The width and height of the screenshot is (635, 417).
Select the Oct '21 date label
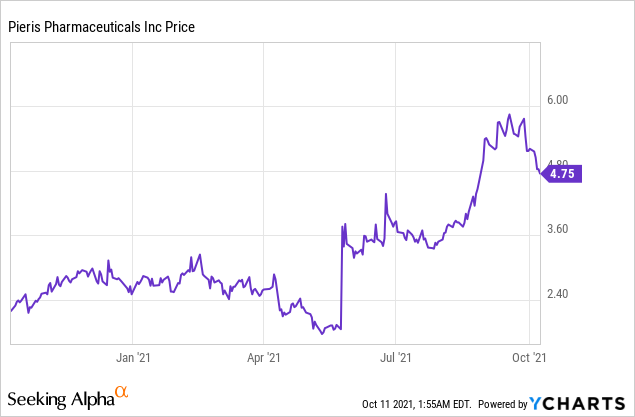coord(526,356)
